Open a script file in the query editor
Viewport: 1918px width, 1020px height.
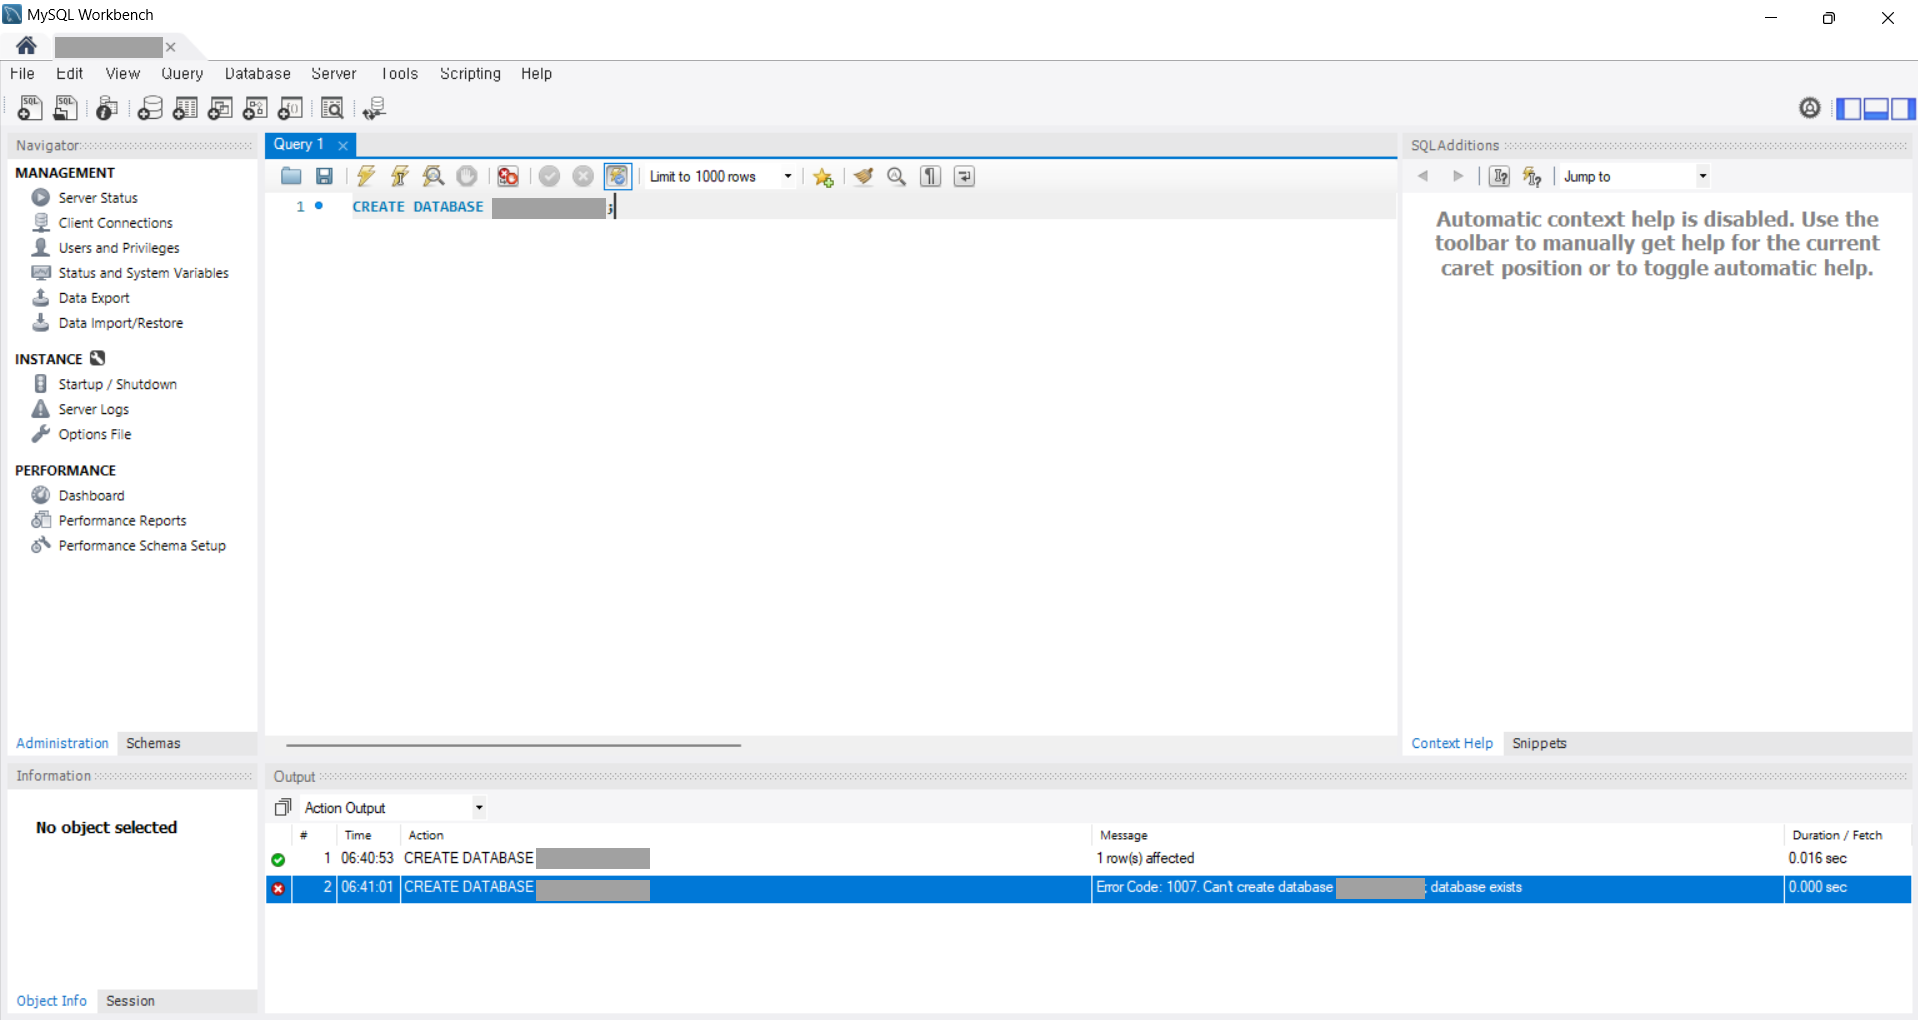(291, 177)
